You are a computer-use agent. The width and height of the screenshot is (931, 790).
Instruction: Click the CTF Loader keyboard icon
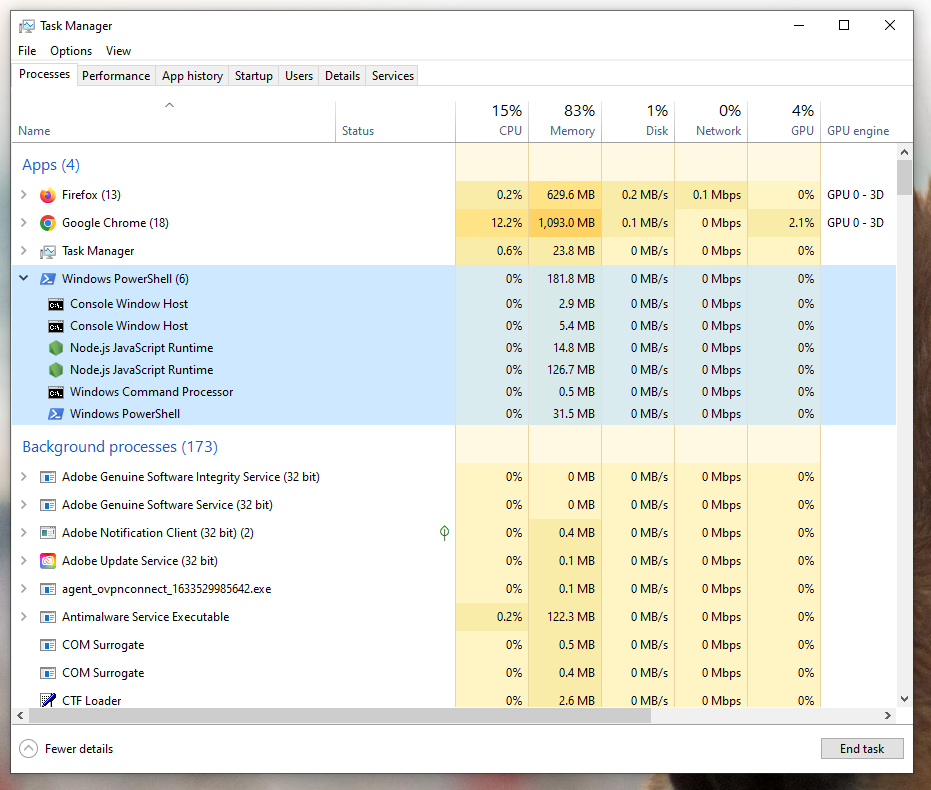coord(47,700)
